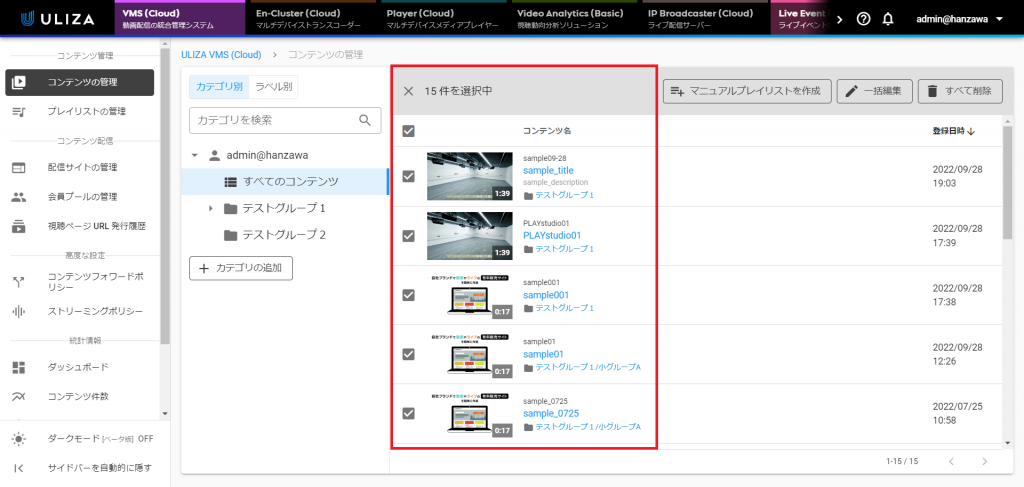Open the PLAYstudio01 content link
The width and height of the screenshot is (1024, 487).
coord(552,235)
